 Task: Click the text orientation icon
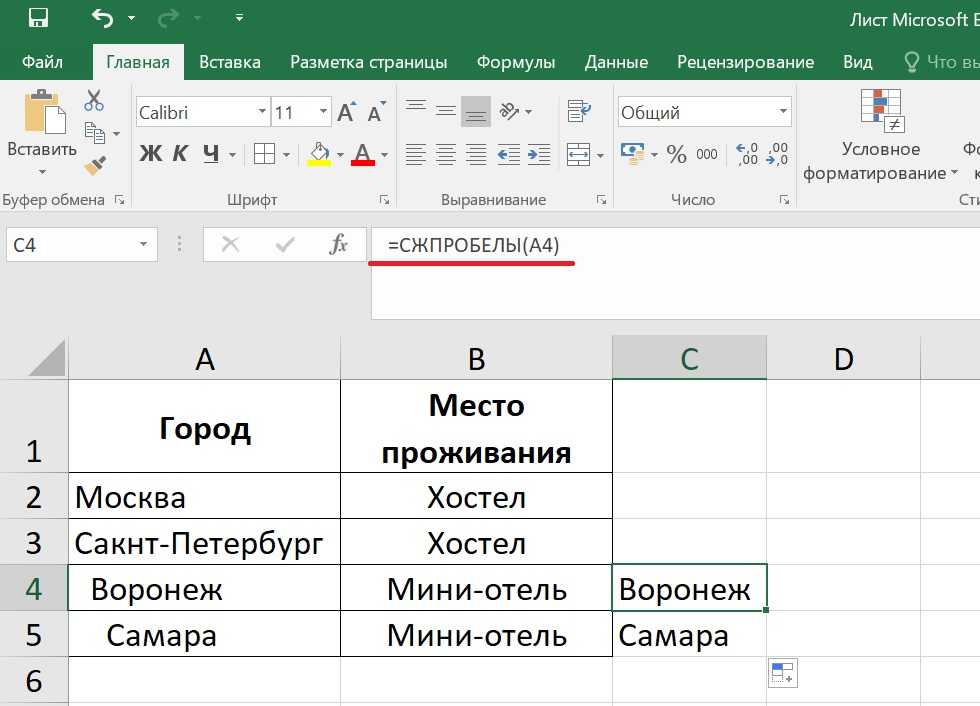click(x=509, y=112)
